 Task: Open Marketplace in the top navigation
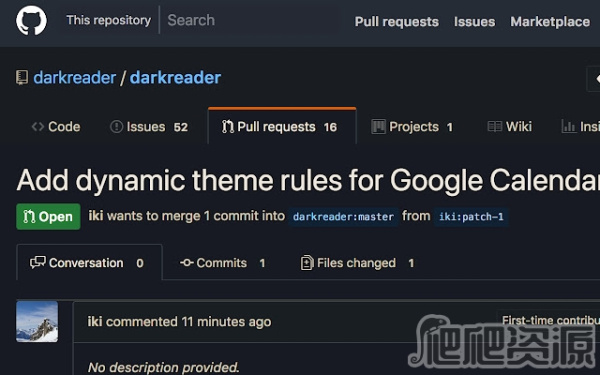point(550,22)
